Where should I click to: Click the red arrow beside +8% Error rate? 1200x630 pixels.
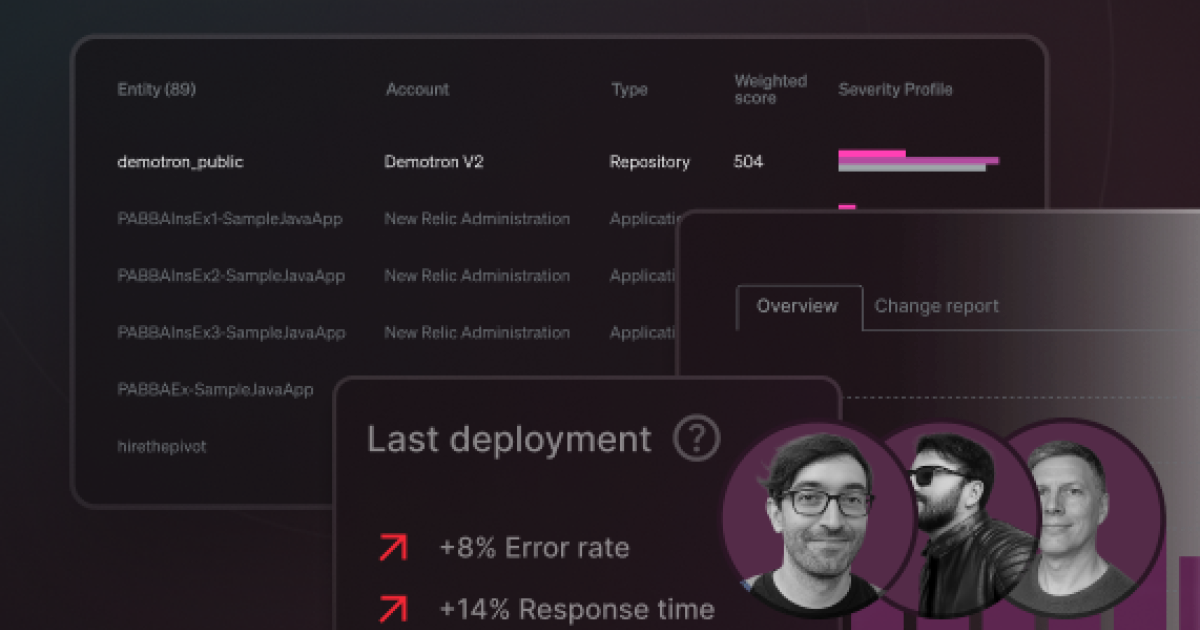pyautogui.click(x=393, y=547)
